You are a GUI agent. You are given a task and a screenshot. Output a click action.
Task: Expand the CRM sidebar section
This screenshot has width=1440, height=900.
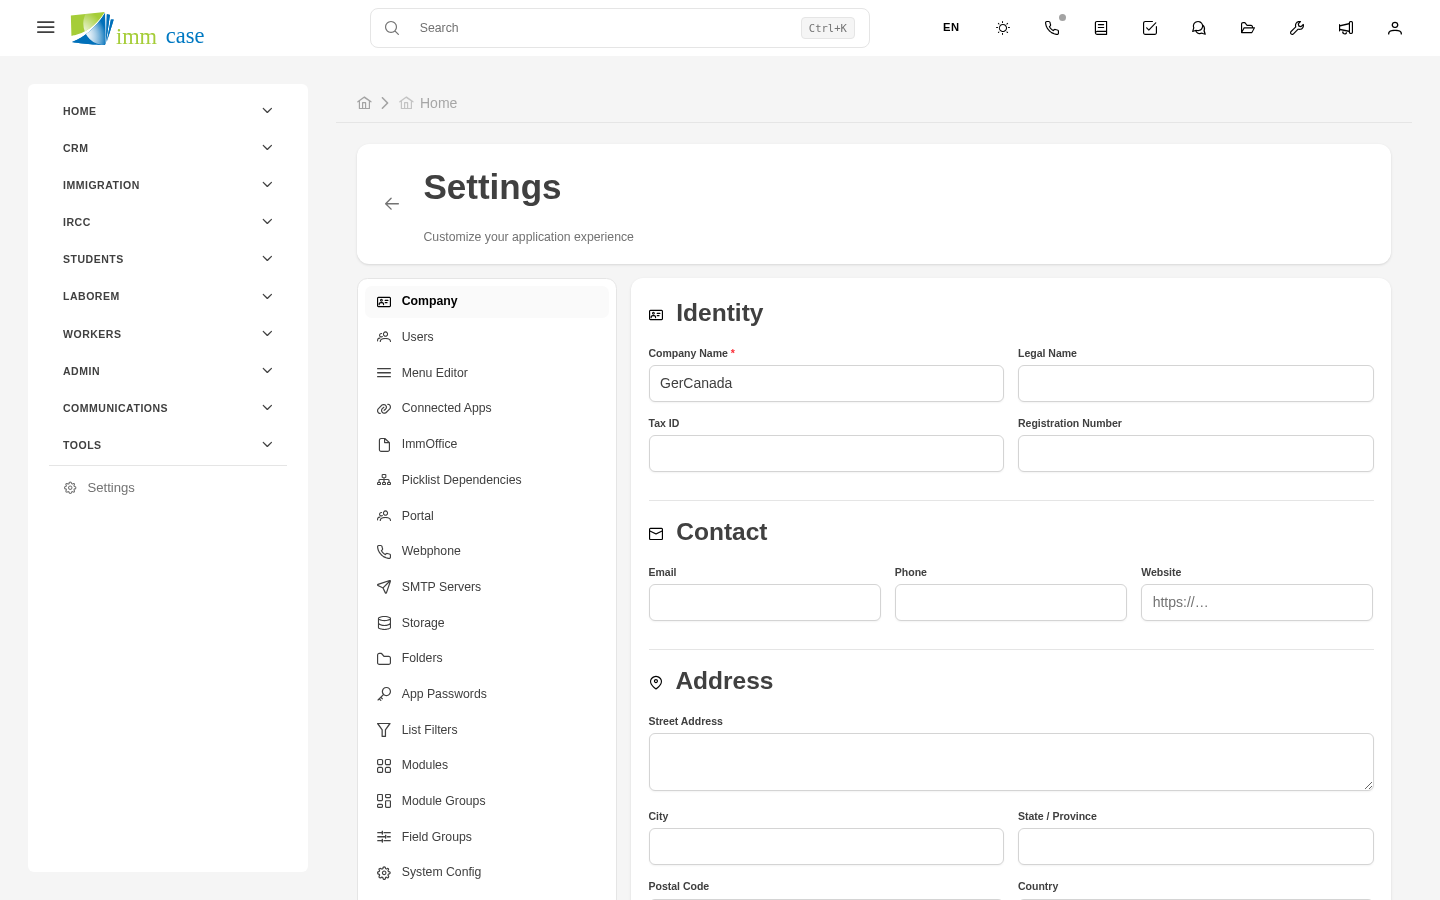coord(168,148)
